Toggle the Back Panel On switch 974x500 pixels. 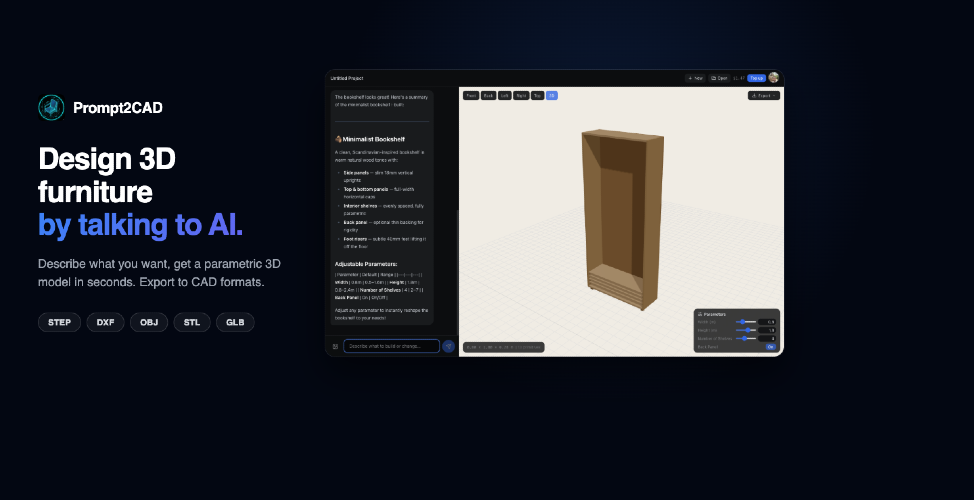(770, 347)
